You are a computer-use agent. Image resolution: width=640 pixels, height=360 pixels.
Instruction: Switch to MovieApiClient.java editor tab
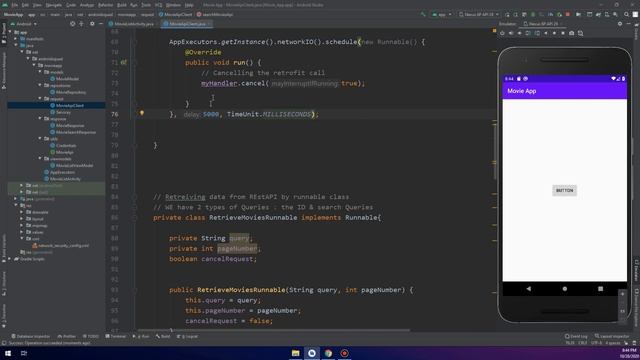(x=187, y=24)
